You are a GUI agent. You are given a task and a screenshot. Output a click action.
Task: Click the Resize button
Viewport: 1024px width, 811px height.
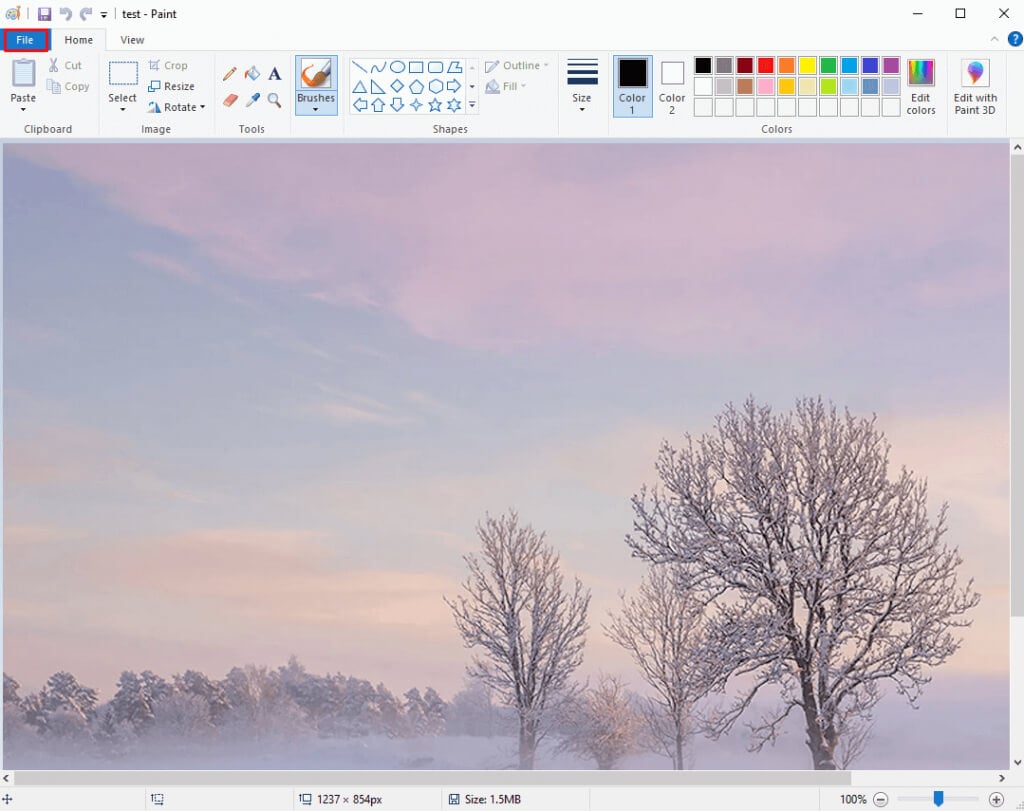tap(171, 86)
